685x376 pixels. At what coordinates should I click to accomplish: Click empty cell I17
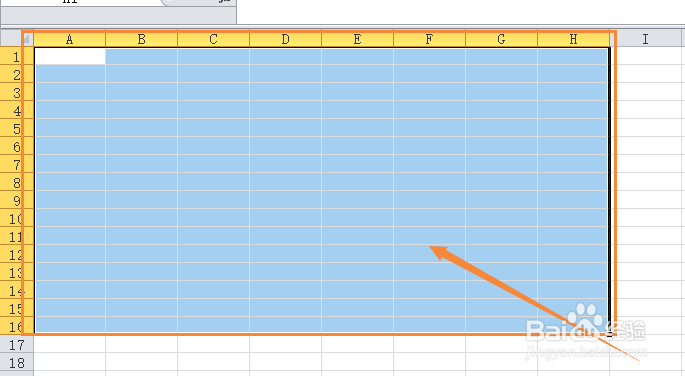(x=646, y=344)
